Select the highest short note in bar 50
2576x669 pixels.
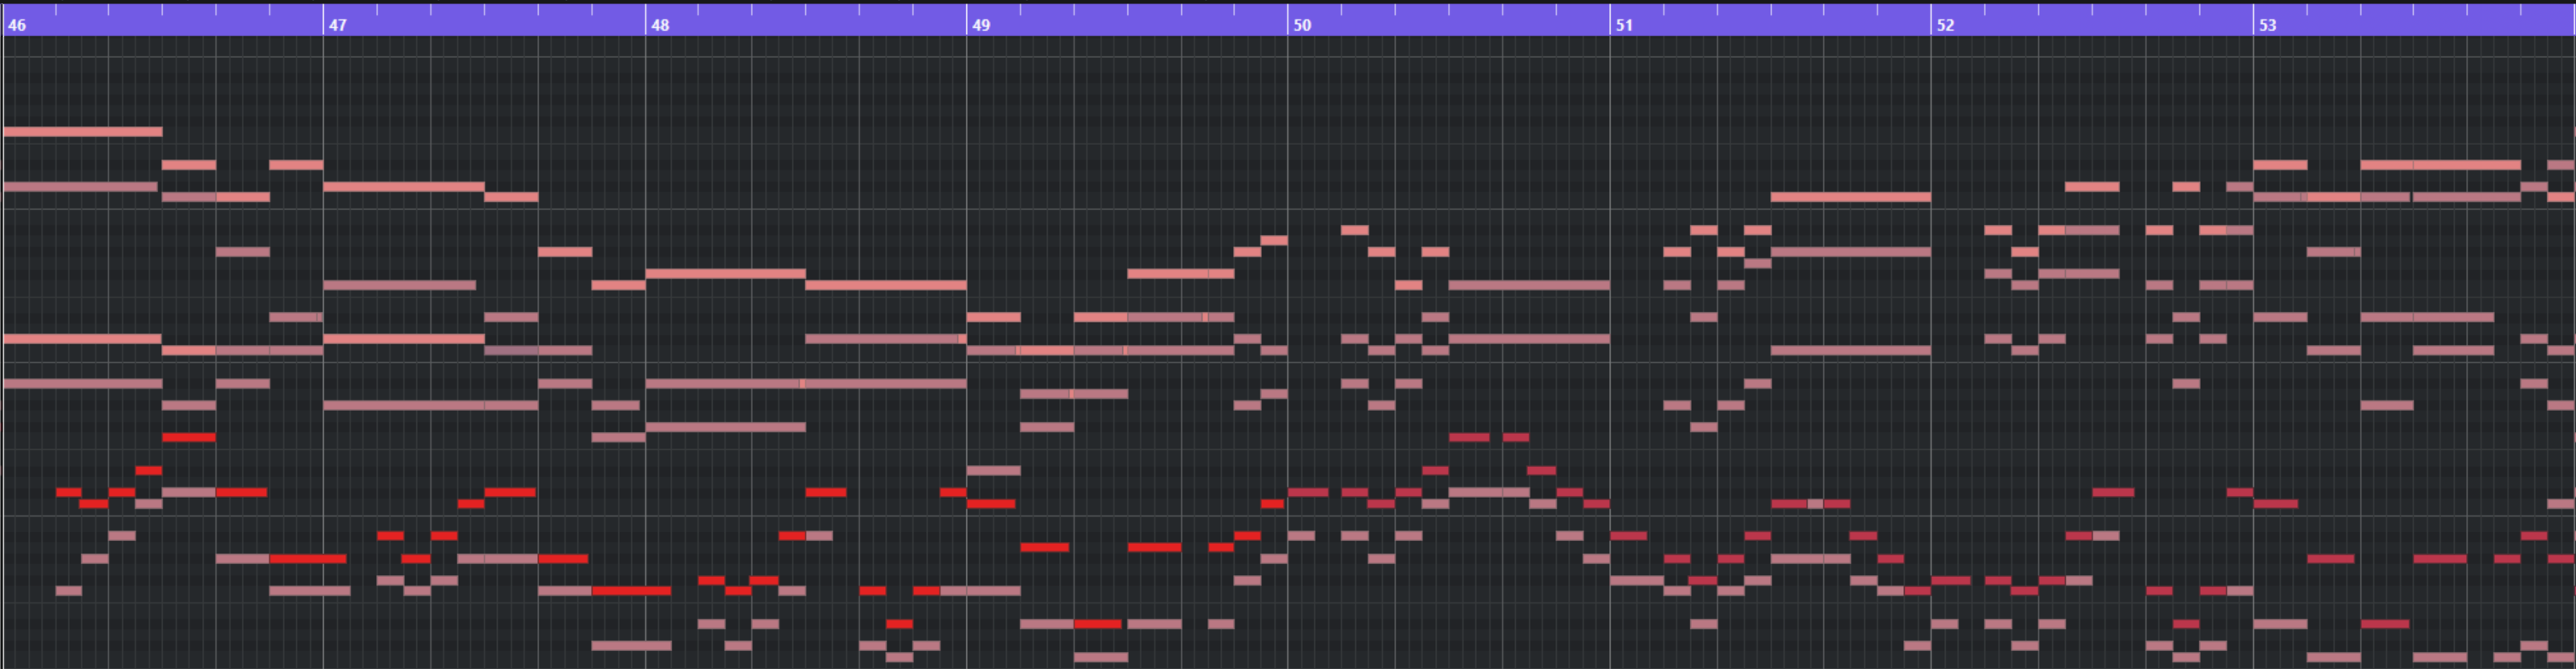(1355, 230)
